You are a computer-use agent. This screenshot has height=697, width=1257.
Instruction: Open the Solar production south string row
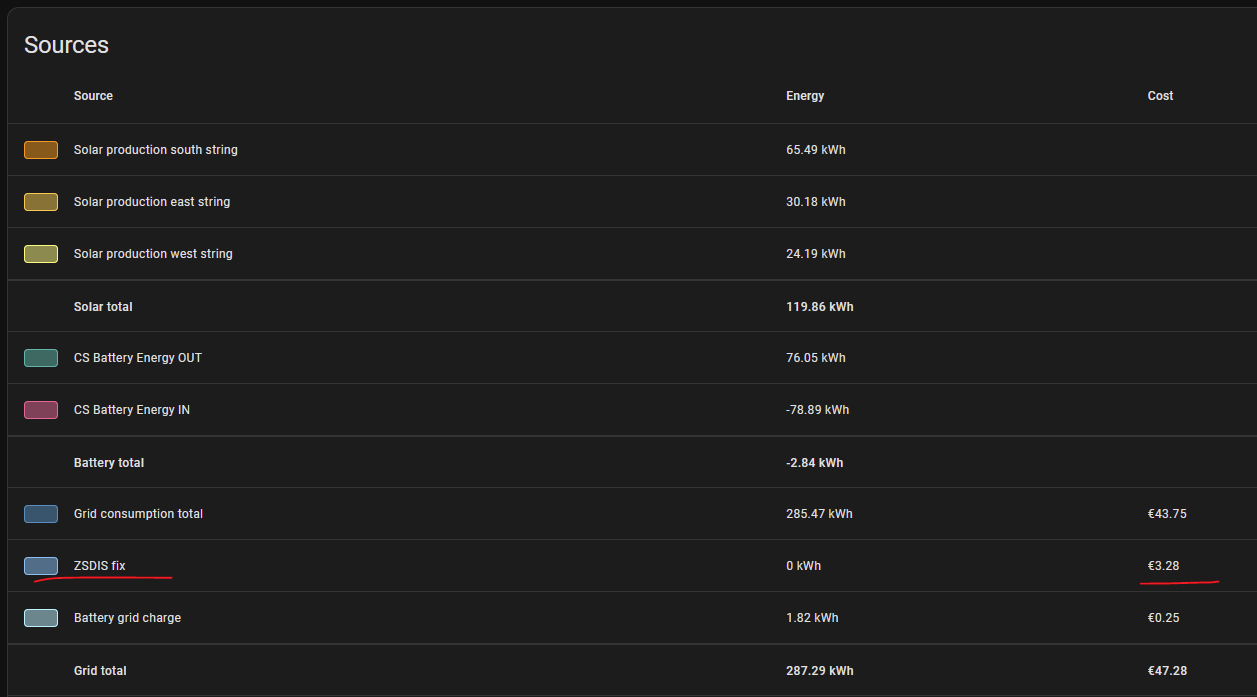pyautogui.click(x=156, y=150)
